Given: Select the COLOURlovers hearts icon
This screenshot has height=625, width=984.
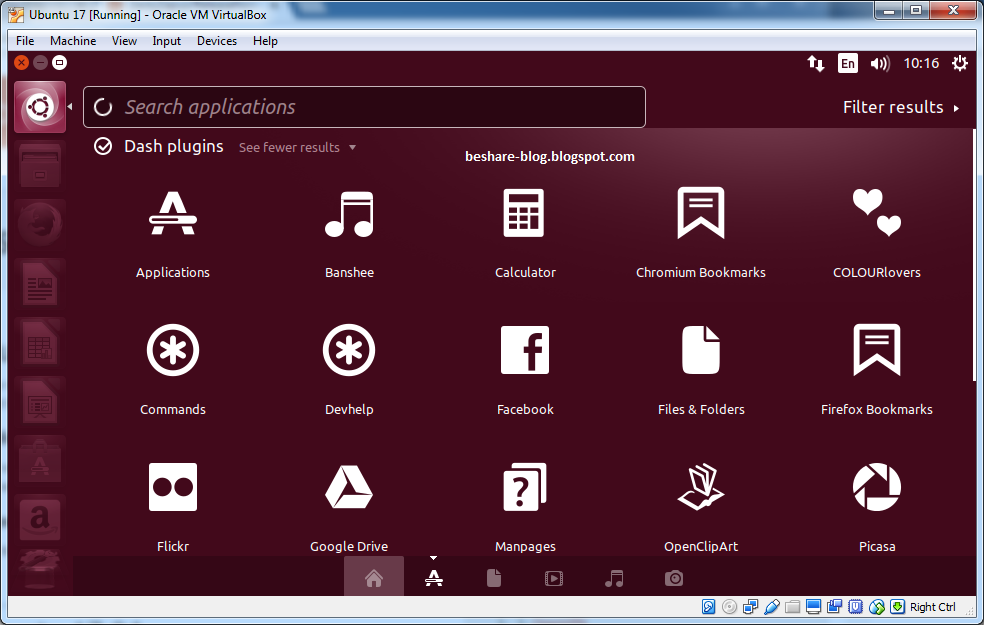Looking at the screenshot, I should [x=877, y=213].
